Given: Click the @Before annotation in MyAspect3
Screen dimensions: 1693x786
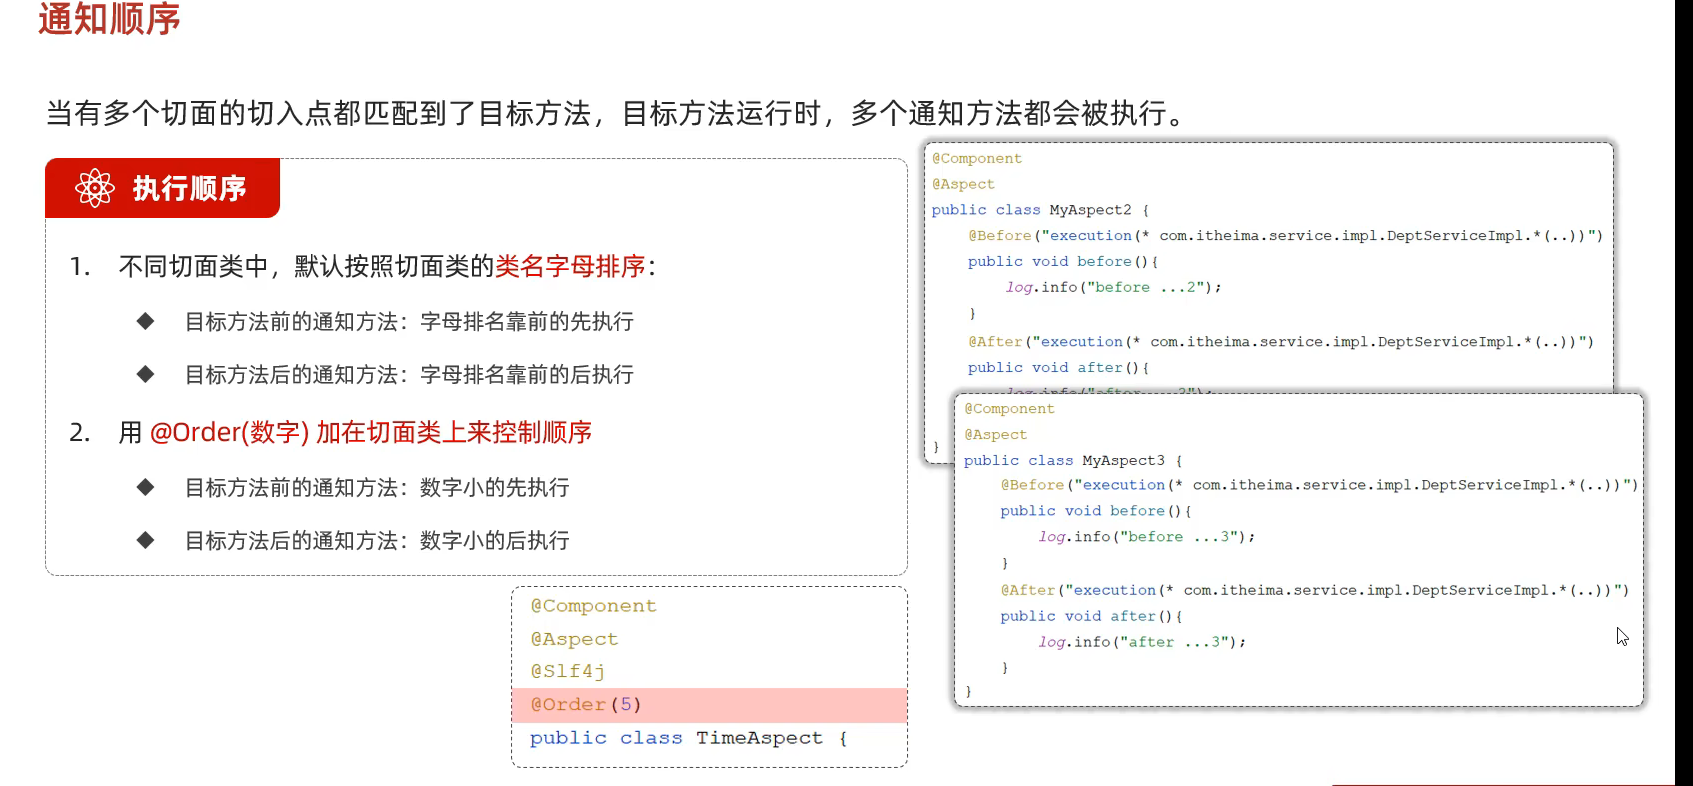Looking at the screenshot, I should pos(1032,485).
